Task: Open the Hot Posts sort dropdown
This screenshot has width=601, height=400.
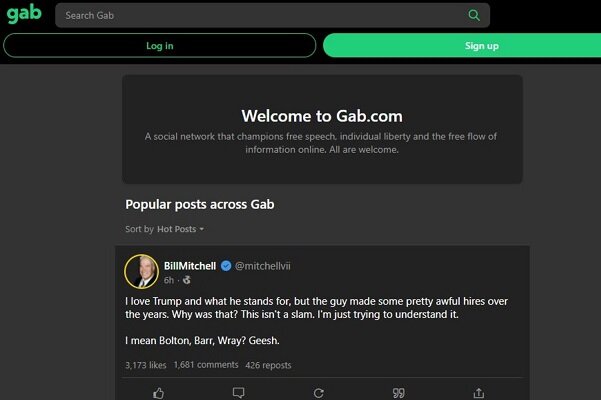Action: click(181, 229)
